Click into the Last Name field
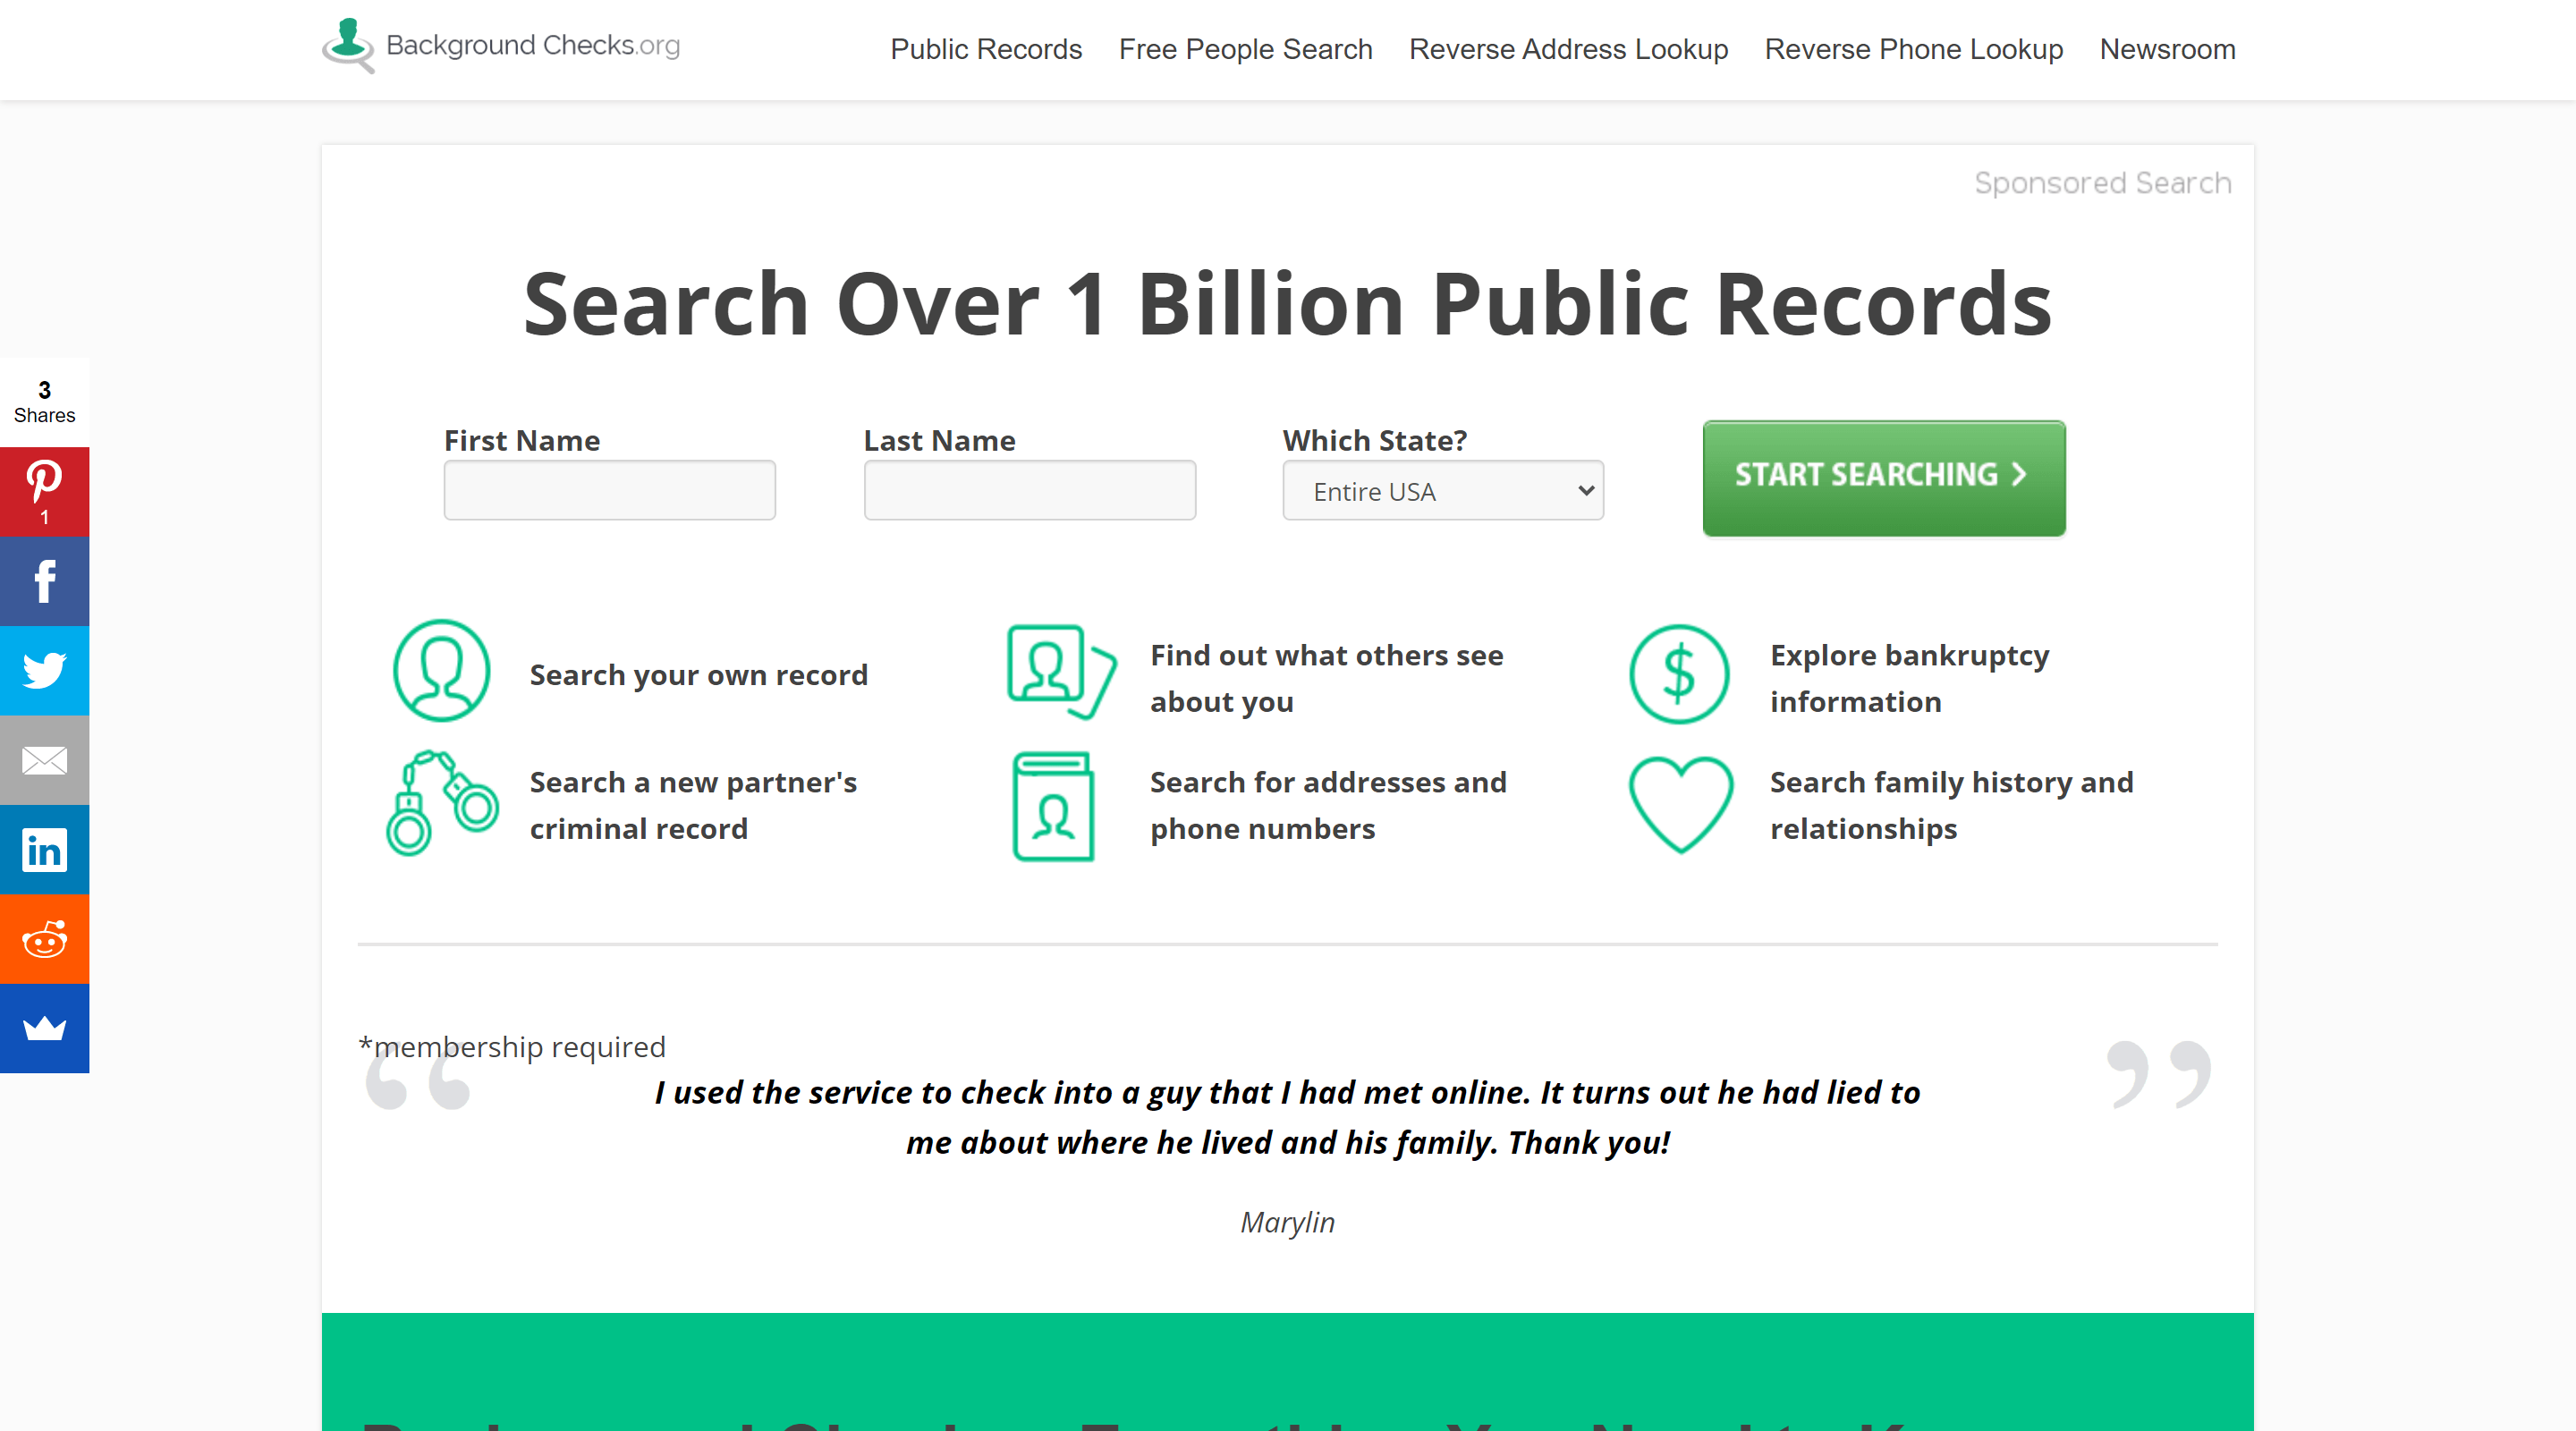The height and width of the screenshot is (1431, 2576). [1029, 491]
